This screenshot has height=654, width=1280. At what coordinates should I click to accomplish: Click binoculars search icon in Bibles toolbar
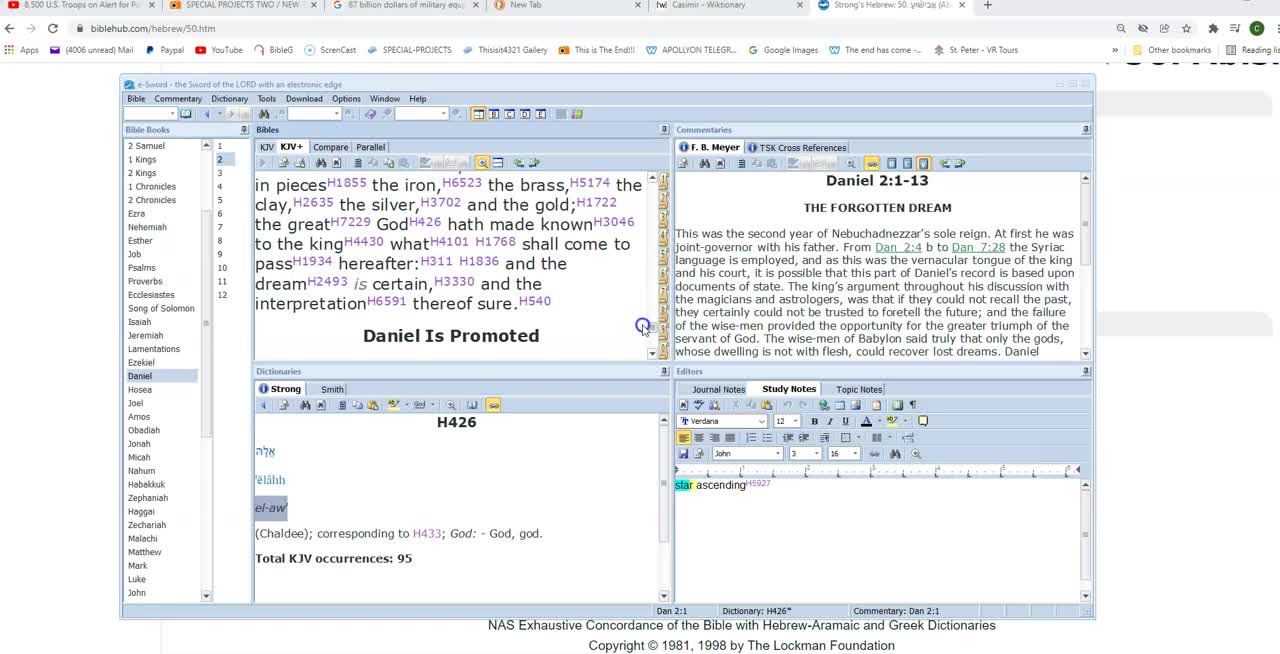pyautogui.click(x=321, y=163)
